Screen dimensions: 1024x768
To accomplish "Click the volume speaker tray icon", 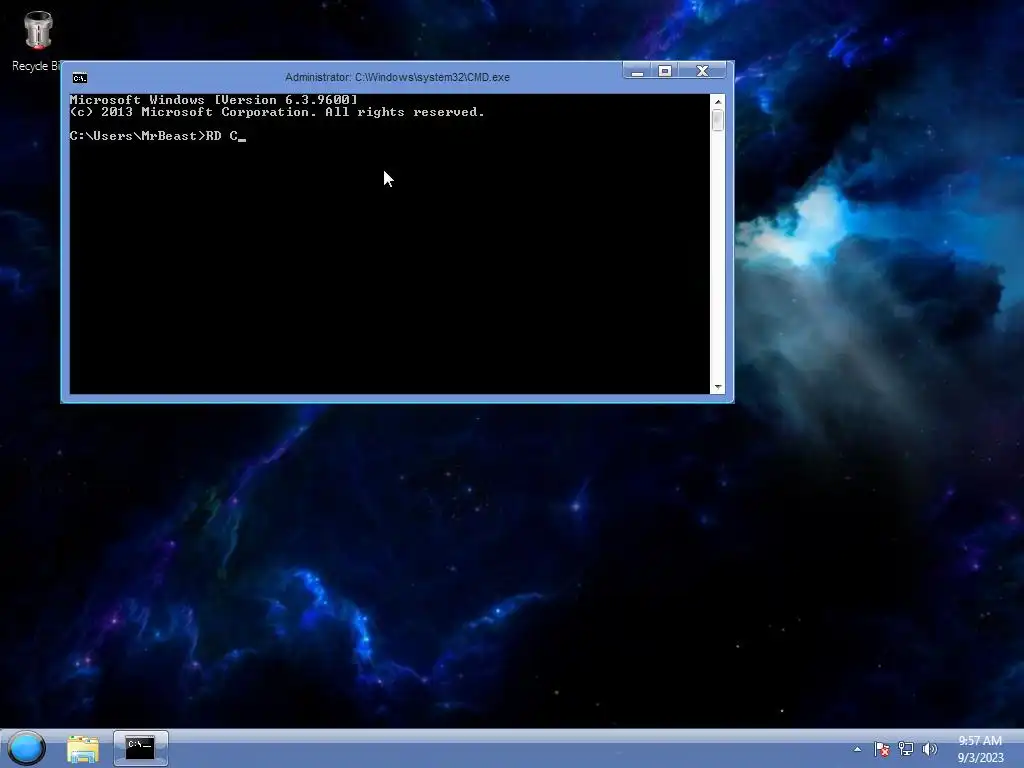I will pyautogui.click(x=929, y=749).
